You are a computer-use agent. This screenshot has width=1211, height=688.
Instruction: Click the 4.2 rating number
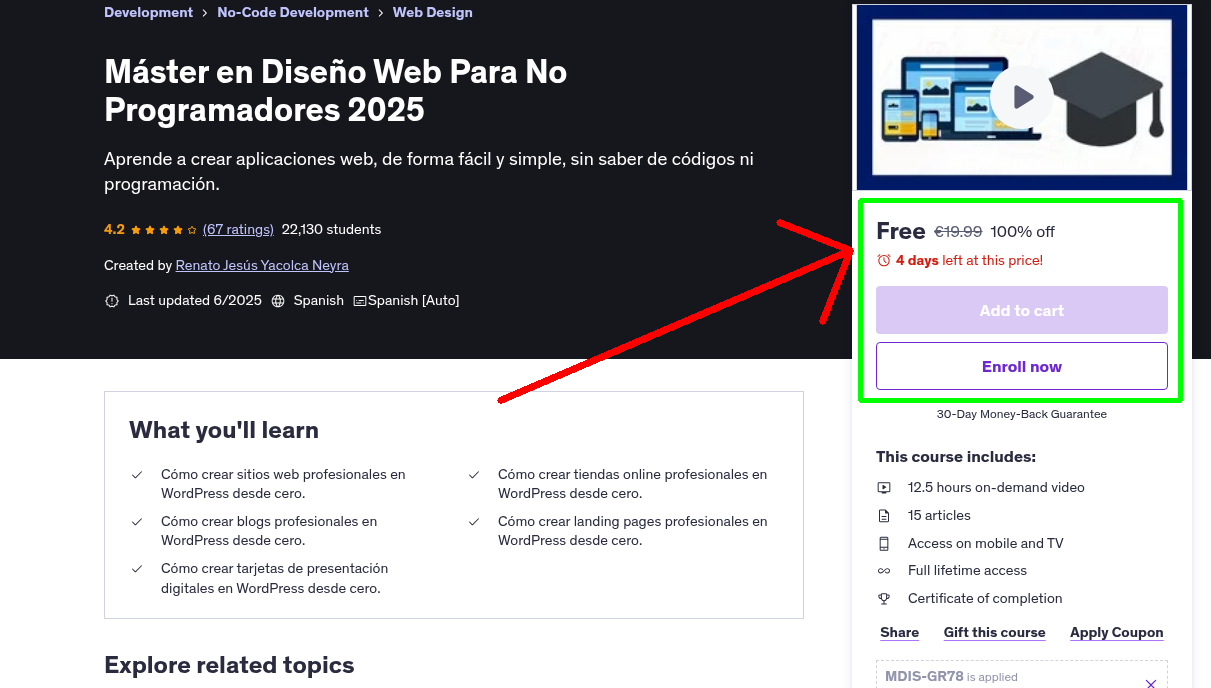click(x=114, y=229)
